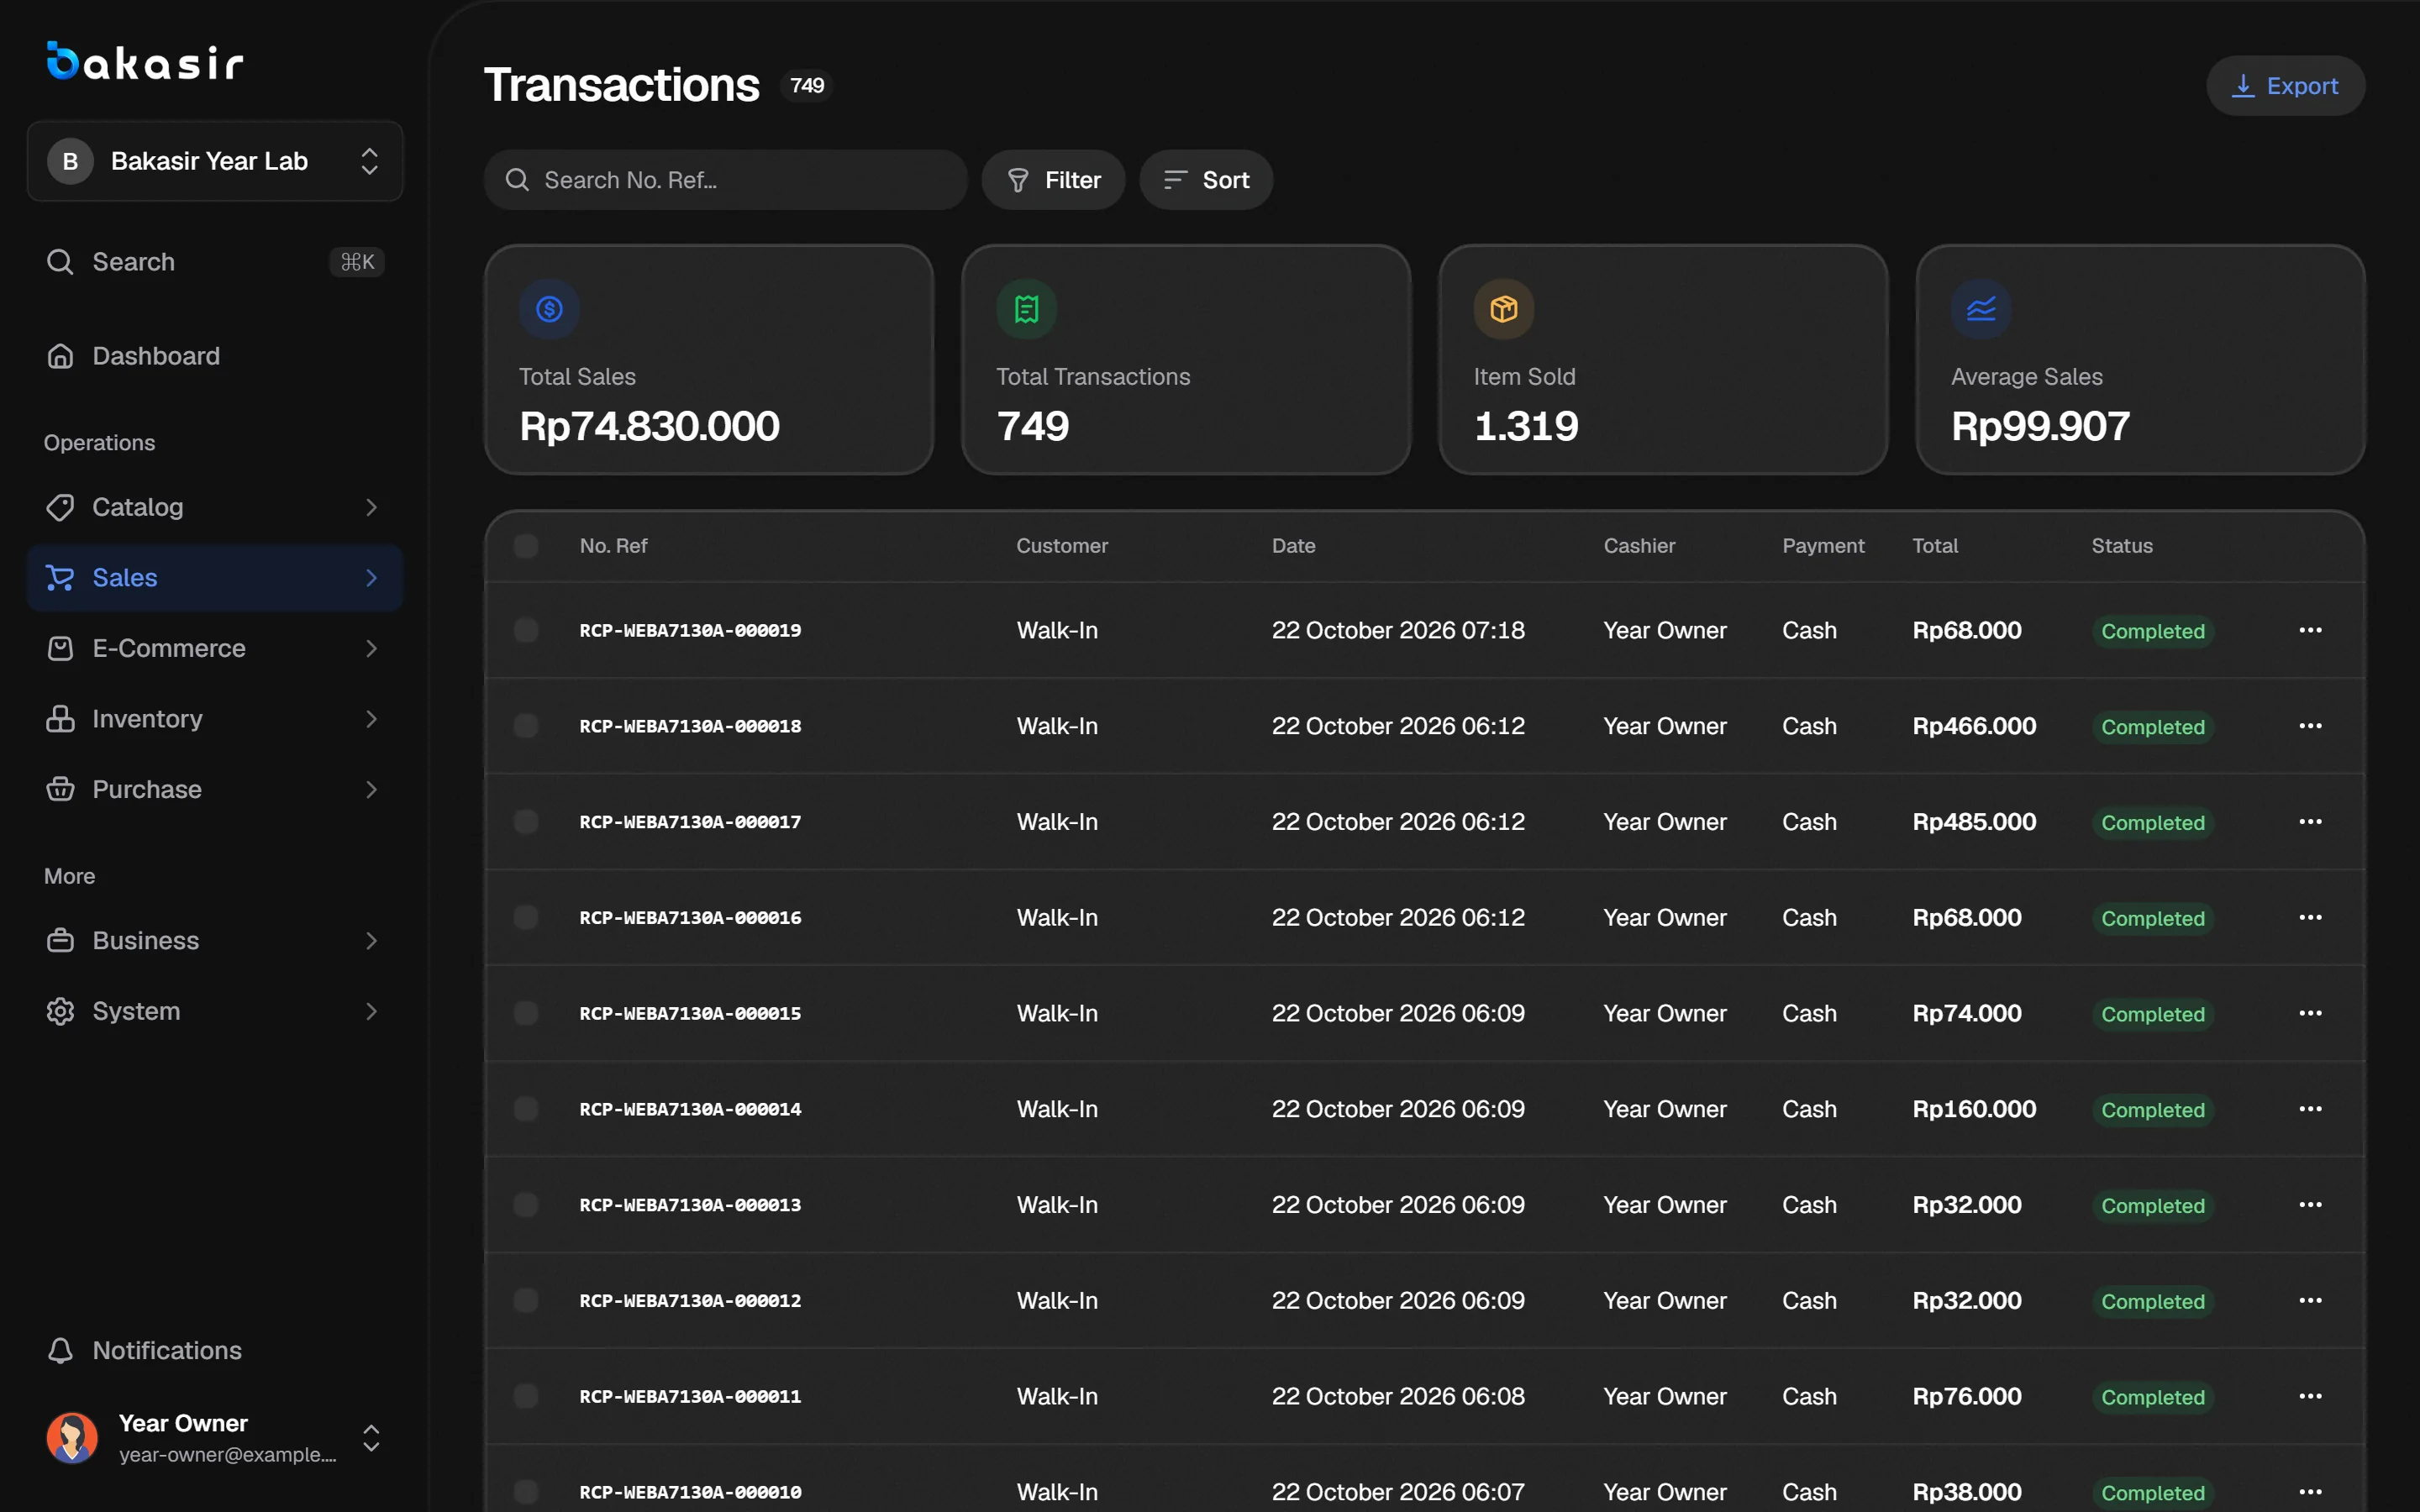This screenshot has width=2420, height=1512.
Task: Export the transactions list
Action: (2286, 86)
